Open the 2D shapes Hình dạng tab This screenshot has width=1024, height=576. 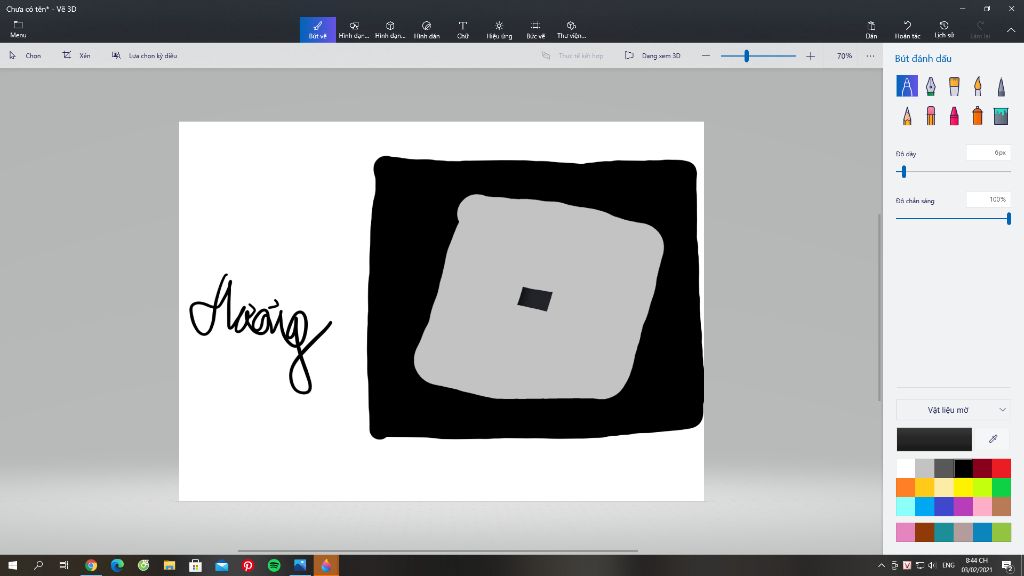[x=354, y=29]
